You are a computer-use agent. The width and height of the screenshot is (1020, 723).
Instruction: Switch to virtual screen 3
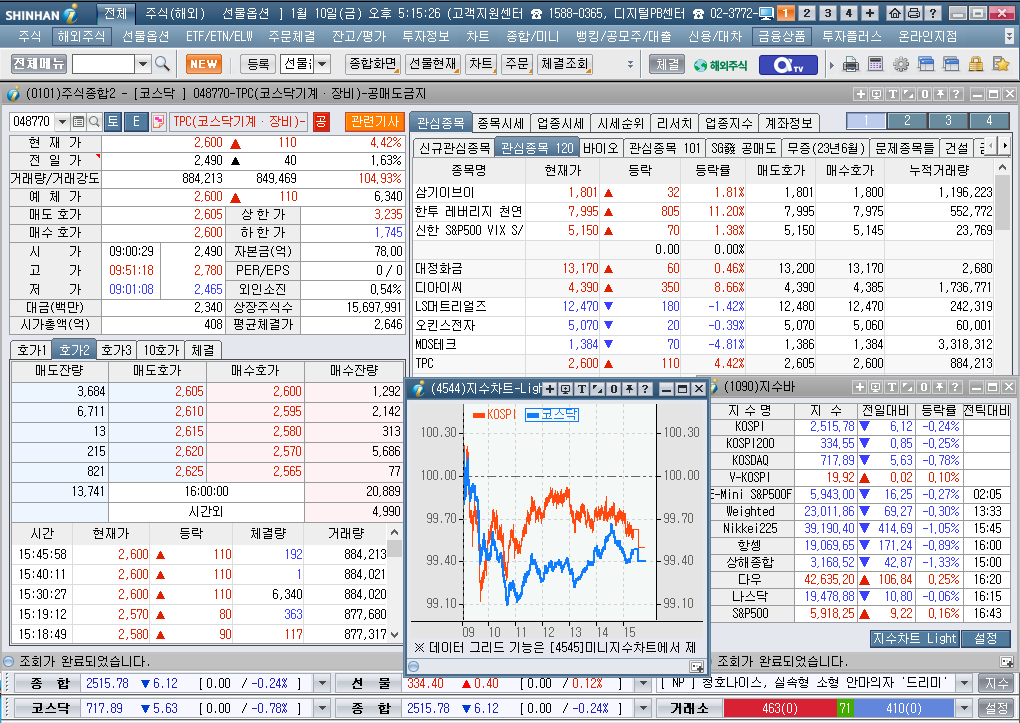coord(827,13)
